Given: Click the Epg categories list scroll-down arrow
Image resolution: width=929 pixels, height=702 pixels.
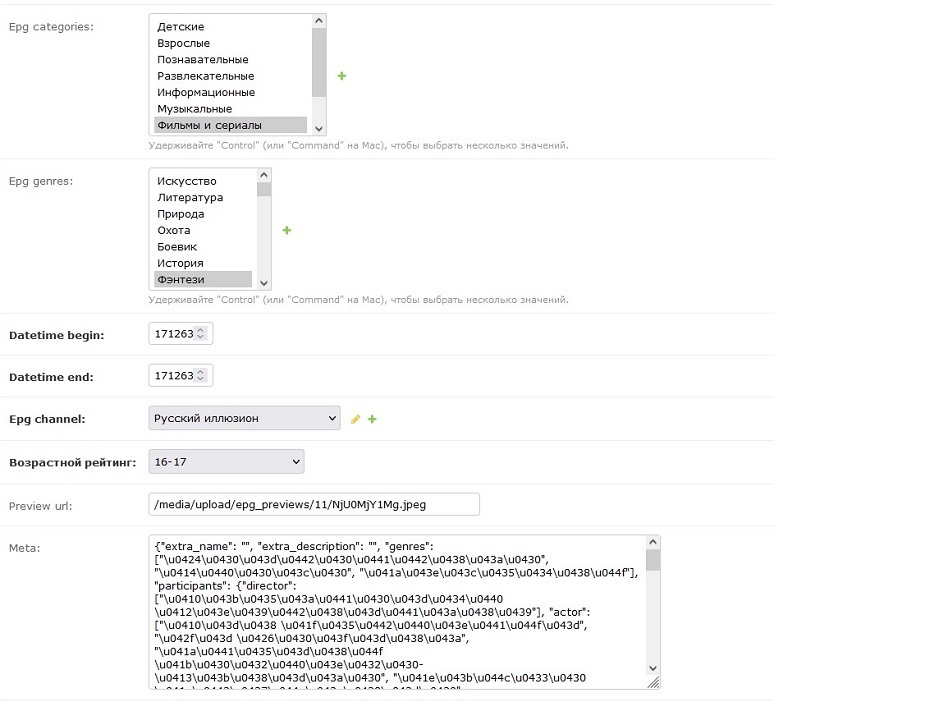Looking at the screenshot, I should (x=319, y=129).
